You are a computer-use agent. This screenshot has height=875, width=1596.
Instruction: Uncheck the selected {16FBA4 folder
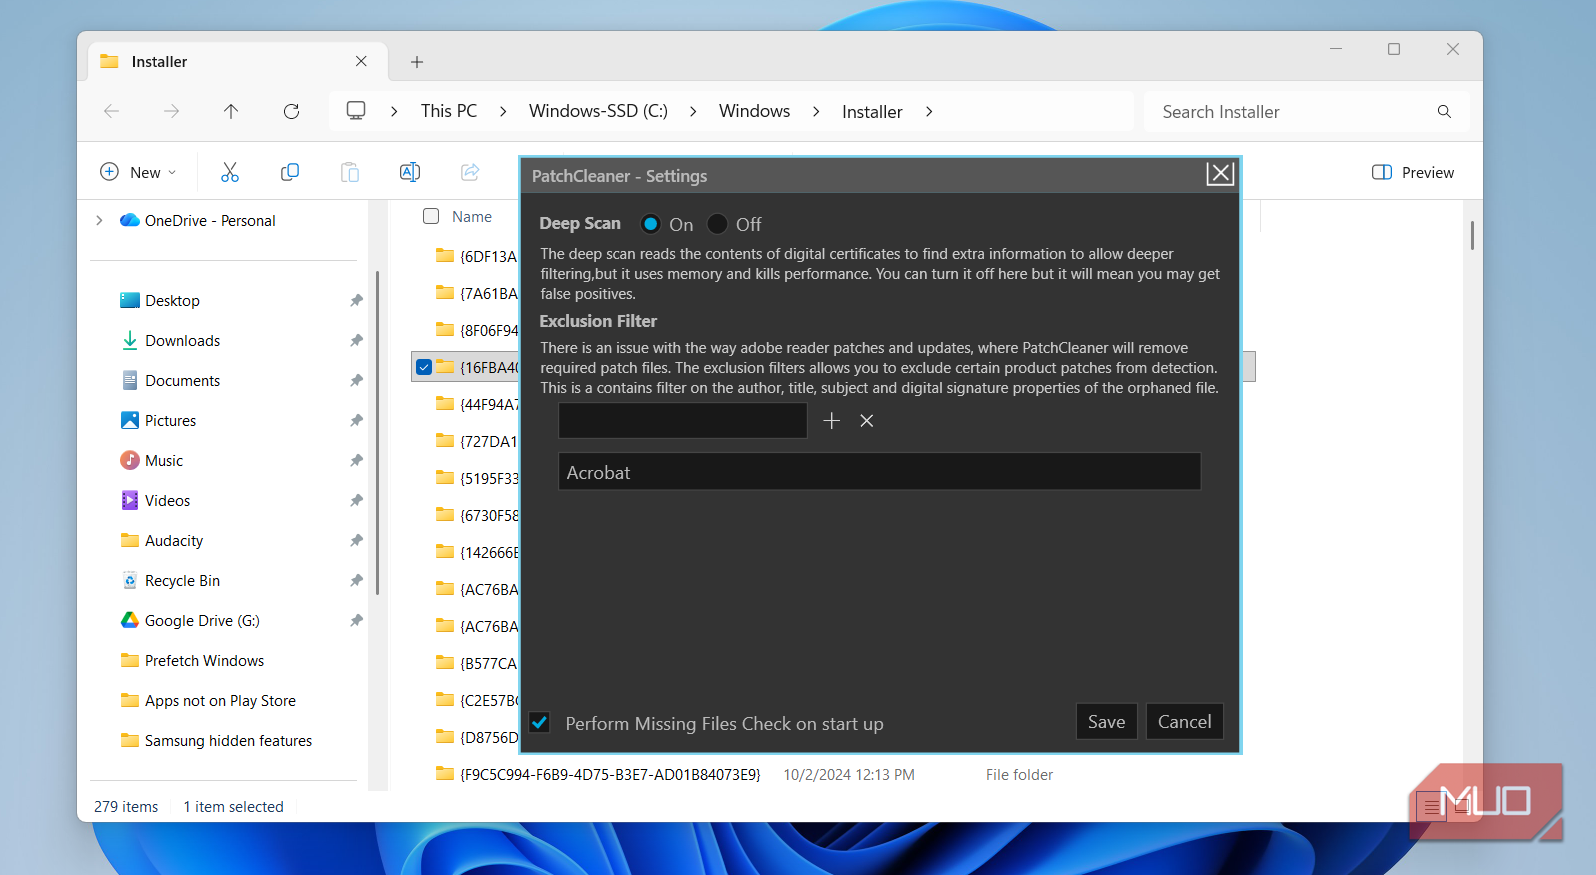coord(424,367)
